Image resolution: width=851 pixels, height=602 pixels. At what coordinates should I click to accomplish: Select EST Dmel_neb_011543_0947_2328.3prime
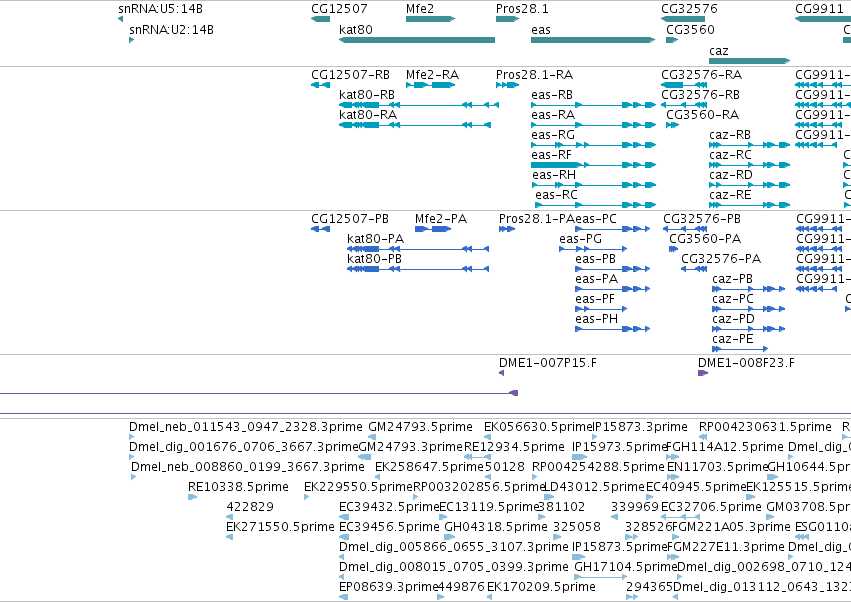click(245, 427)
